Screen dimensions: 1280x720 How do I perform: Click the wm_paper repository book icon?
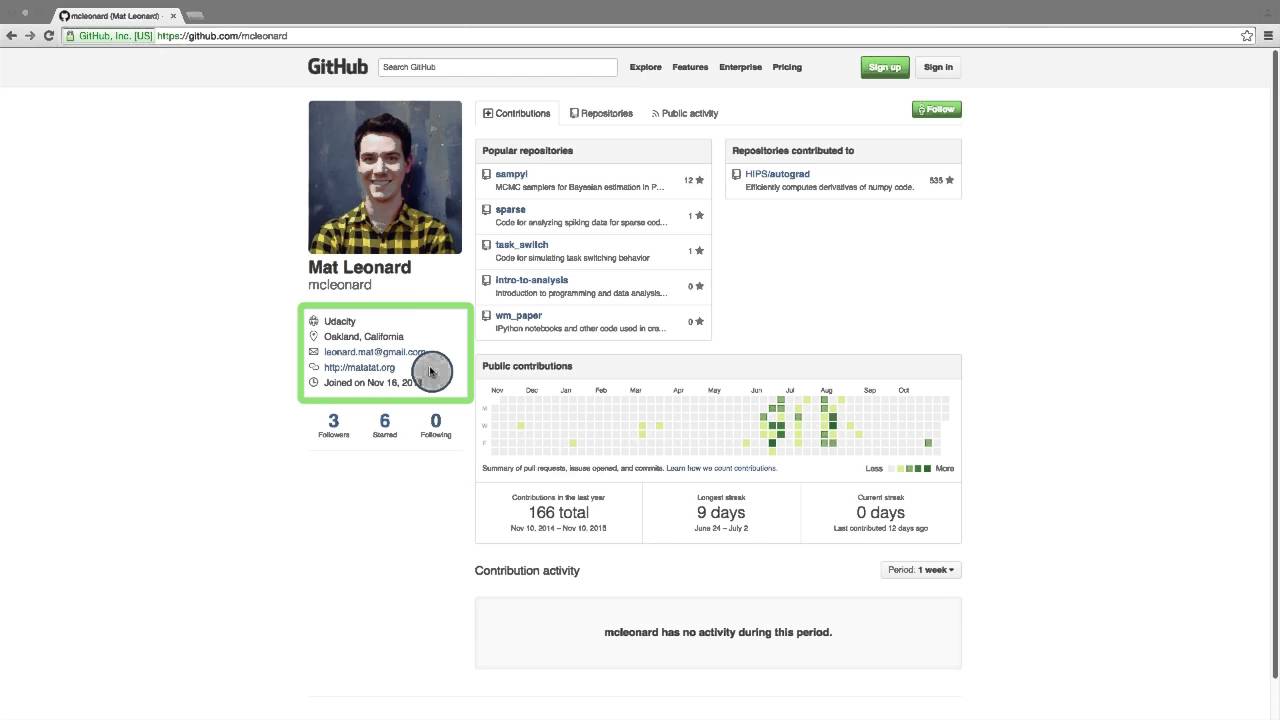(x=487, y=316)
